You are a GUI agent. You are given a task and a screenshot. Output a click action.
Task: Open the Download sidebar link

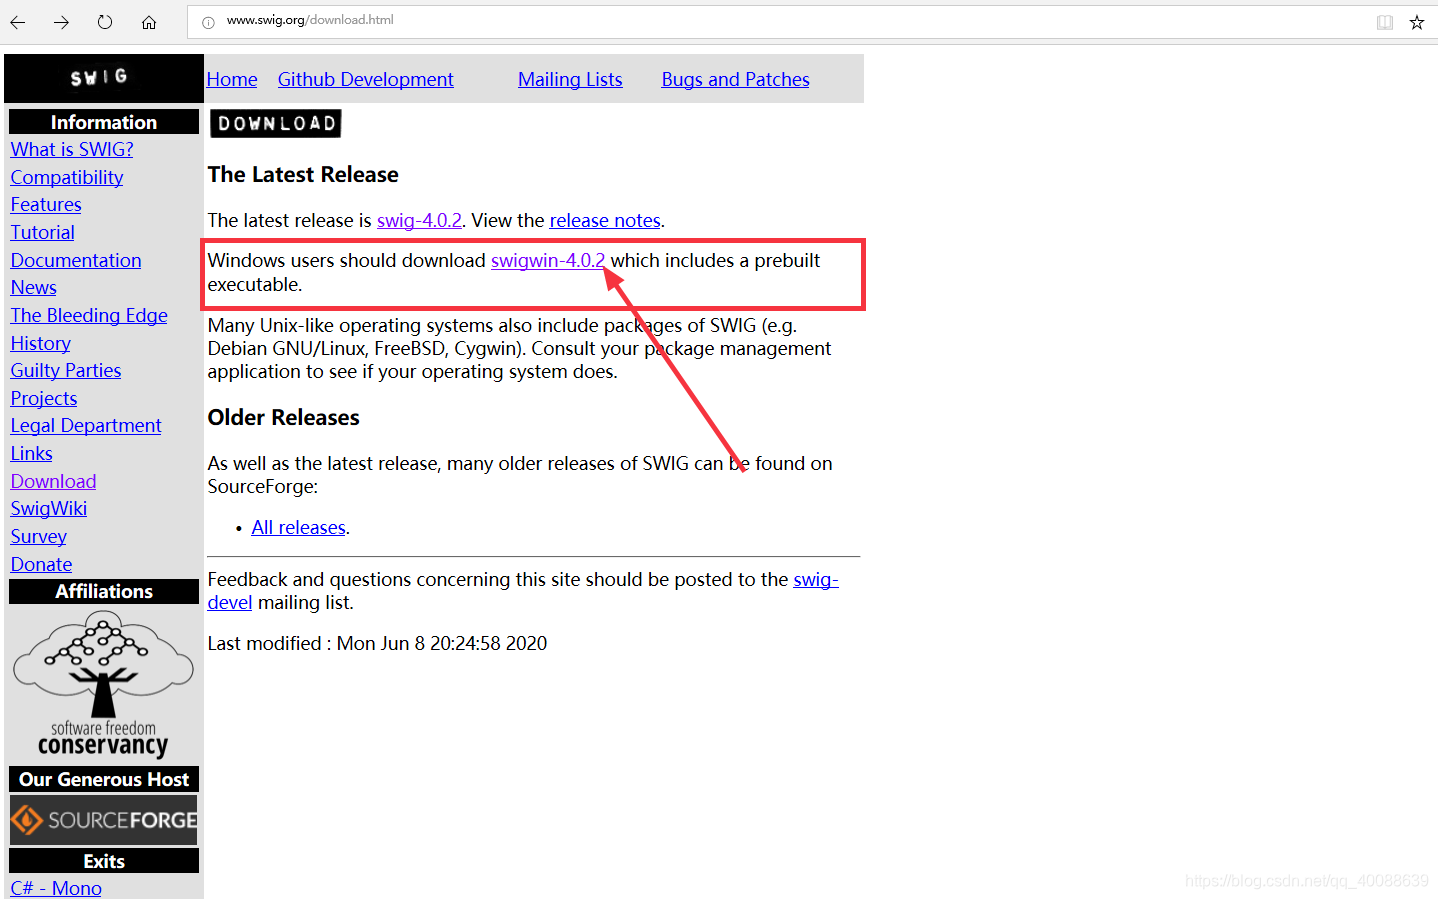tap(53, 481)
